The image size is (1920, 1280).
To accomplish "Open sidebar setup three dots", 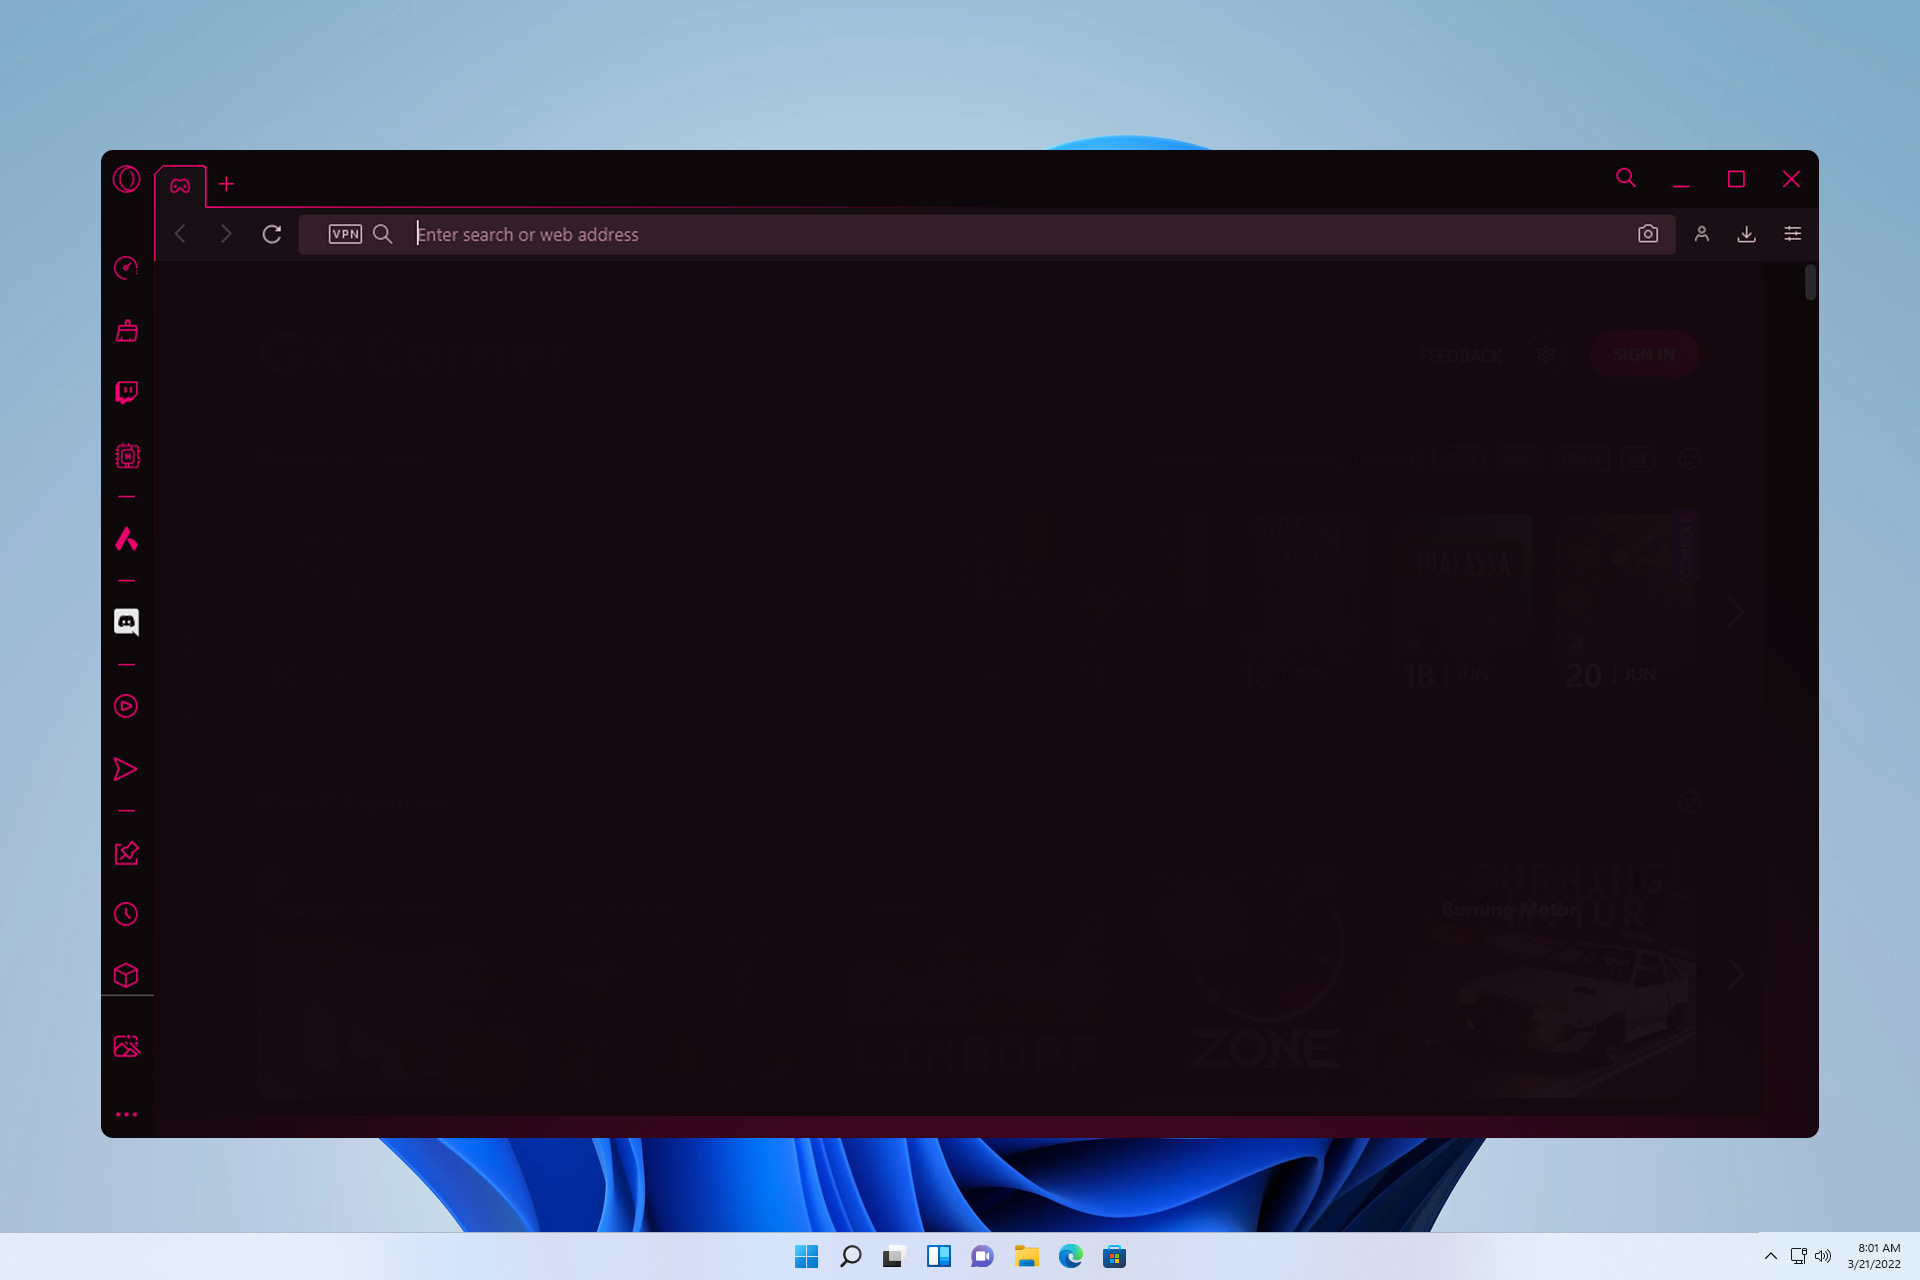I will (x=126, y=1114).
